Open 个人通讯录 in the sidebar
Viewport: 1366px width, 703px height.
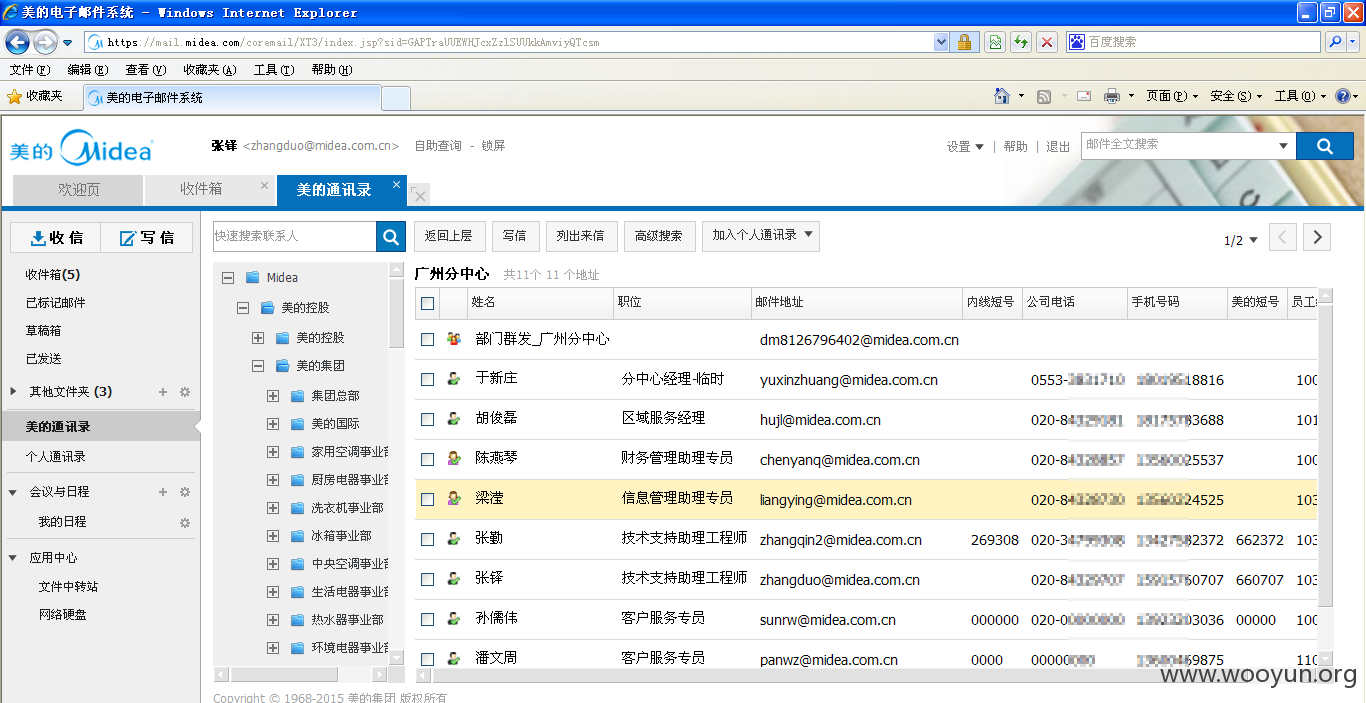coord(56,457)
